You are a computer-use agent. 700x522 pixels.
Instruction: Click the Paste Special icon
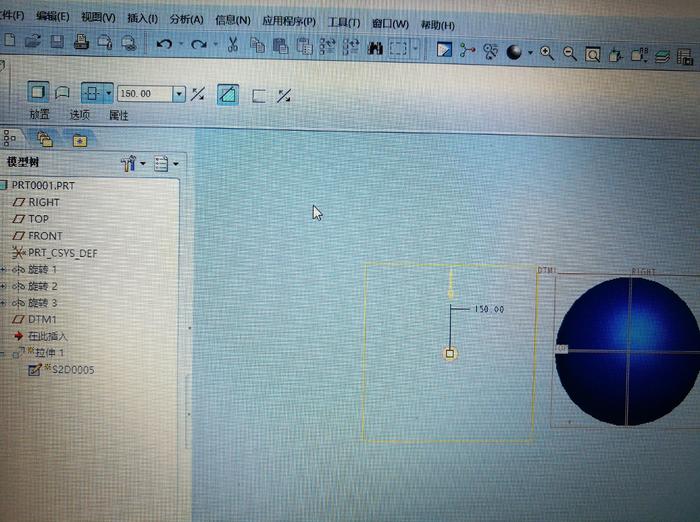pyautogui.click(x=304, y=46)
